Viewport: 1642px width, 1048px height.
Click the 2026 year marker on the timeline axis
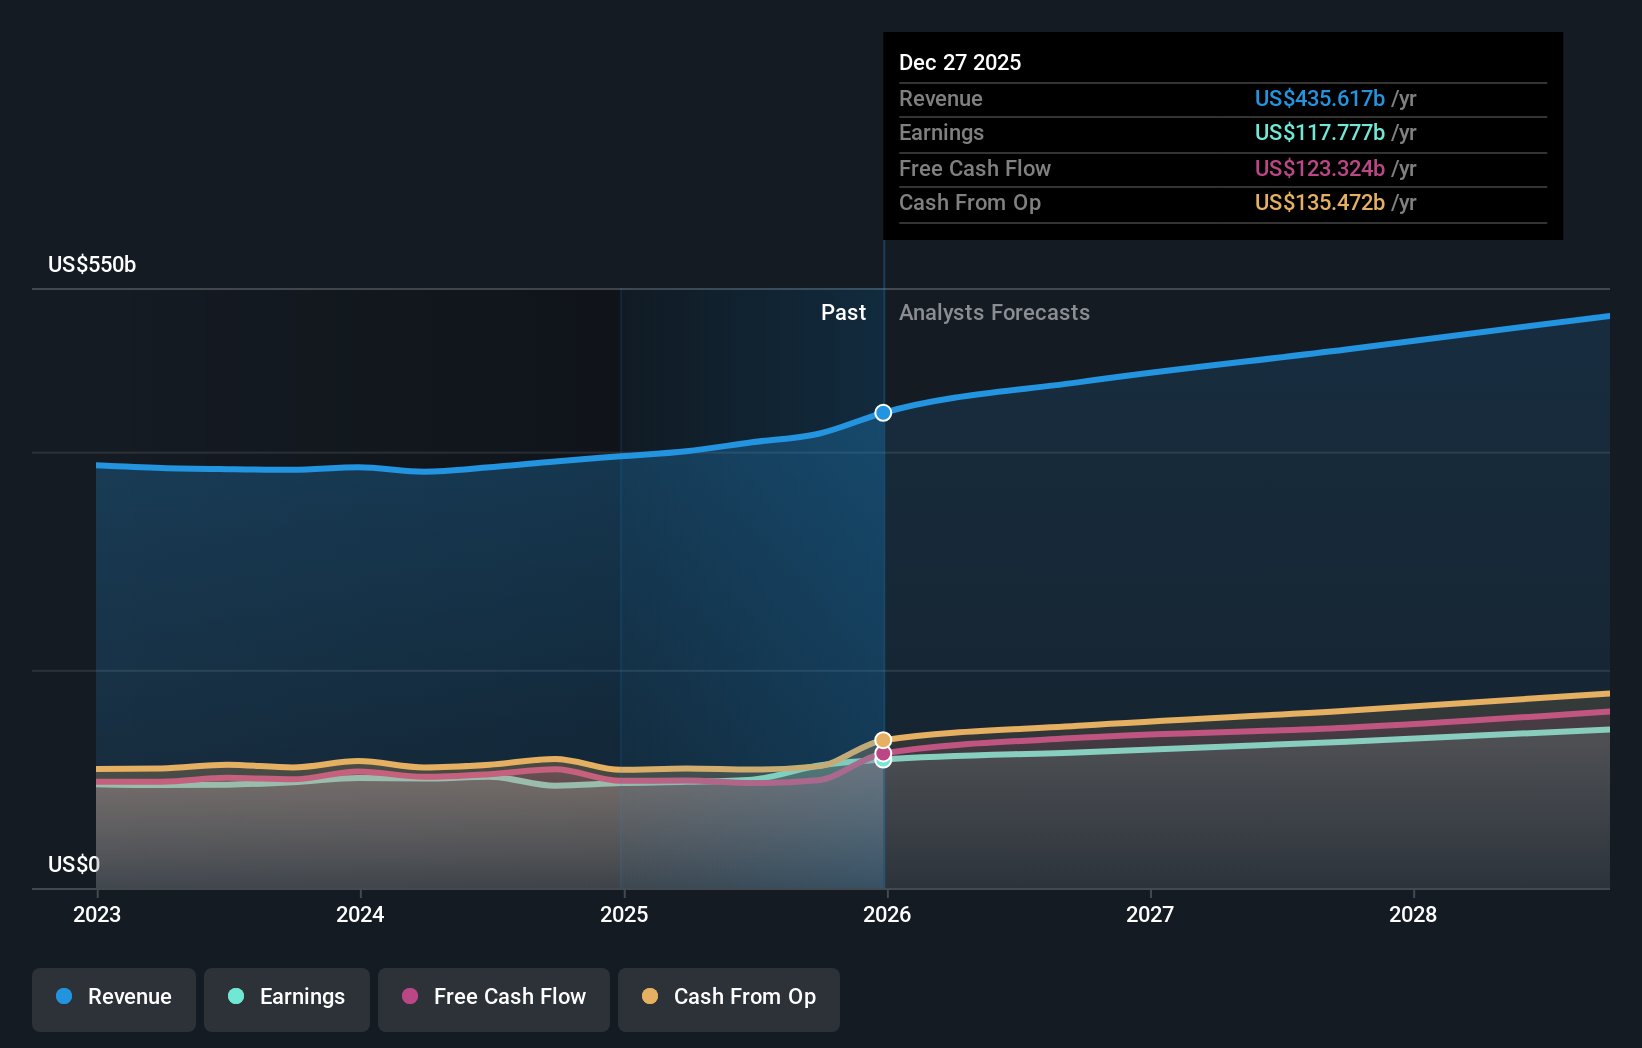(888, 914)
